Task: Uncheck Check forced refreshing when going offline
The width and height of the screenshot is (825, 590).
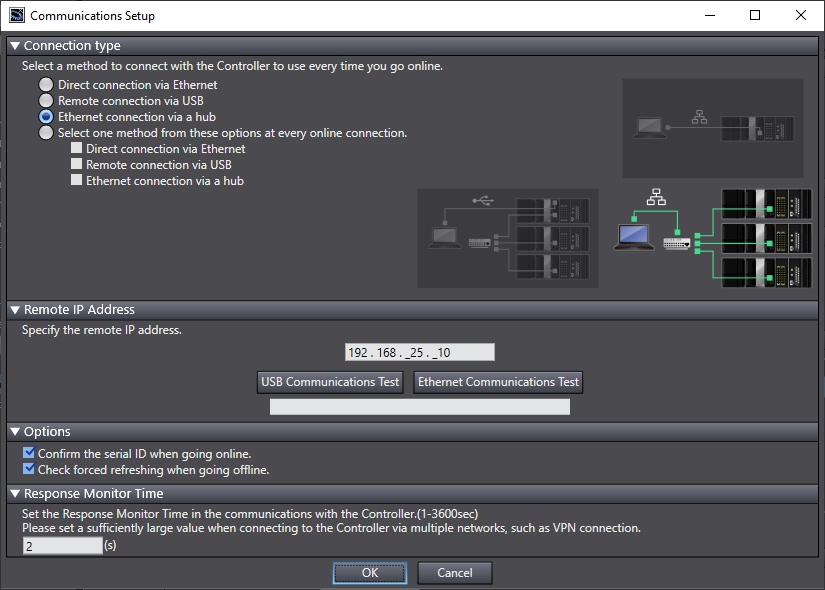Action: pyautogui.click(x=29, y=470)
